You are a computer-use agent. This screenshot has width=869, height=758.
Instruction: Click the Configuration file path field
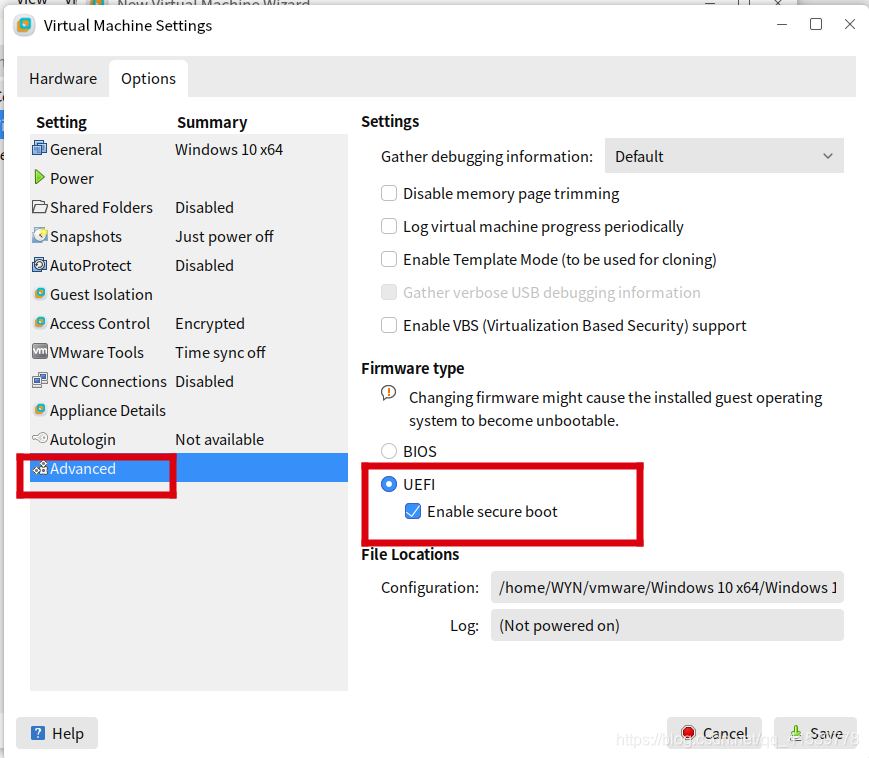pos(667,587)
